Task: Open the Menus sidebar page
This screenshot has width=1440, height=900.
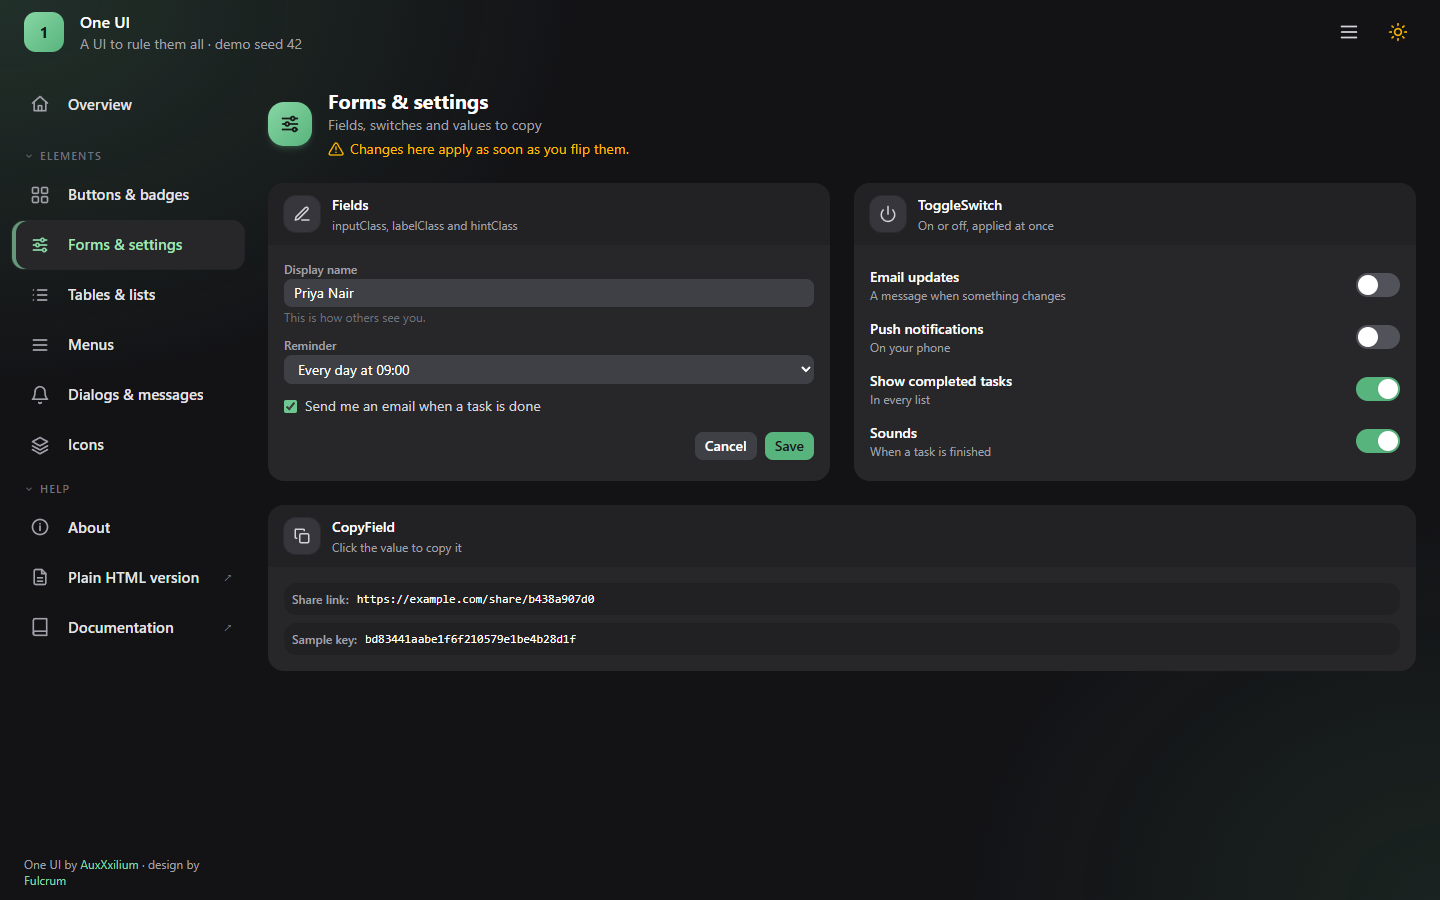Action: 129,345
